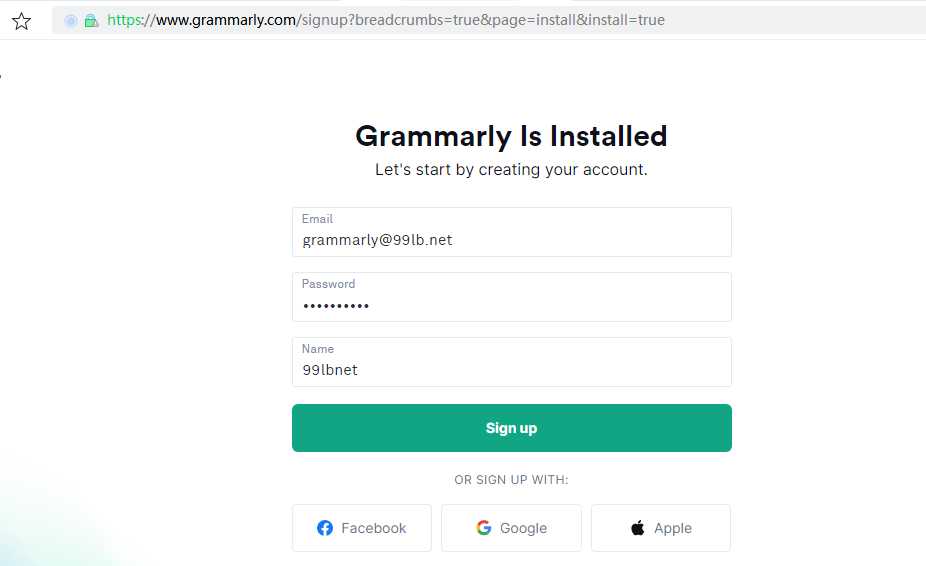The width and height of the screenshot is (926, 566).
Task: Click the www.grammarly.com domain in URL
Action: click(x=226, y=20)
